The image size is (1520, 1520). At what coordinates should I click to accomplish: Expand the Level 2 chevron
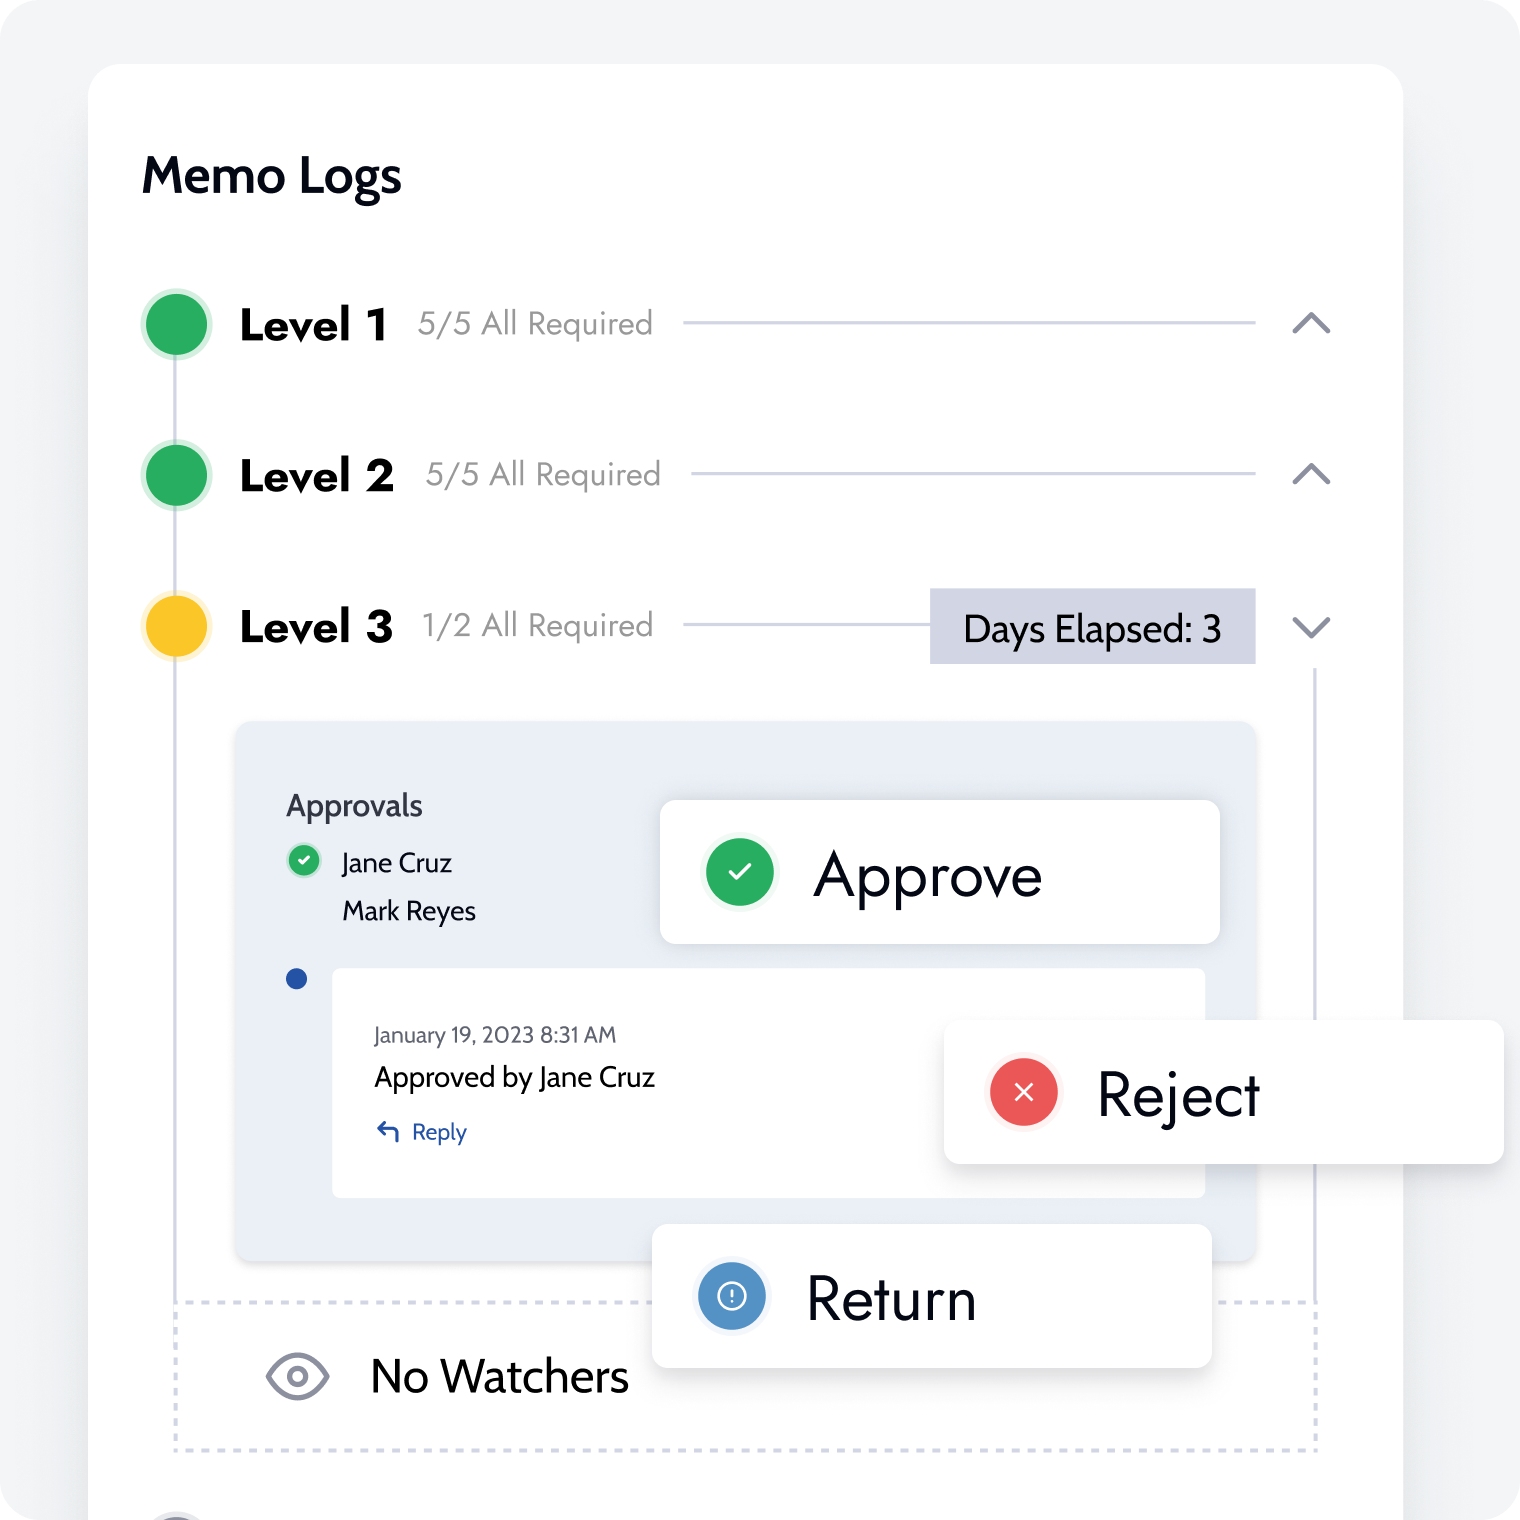1311,474
